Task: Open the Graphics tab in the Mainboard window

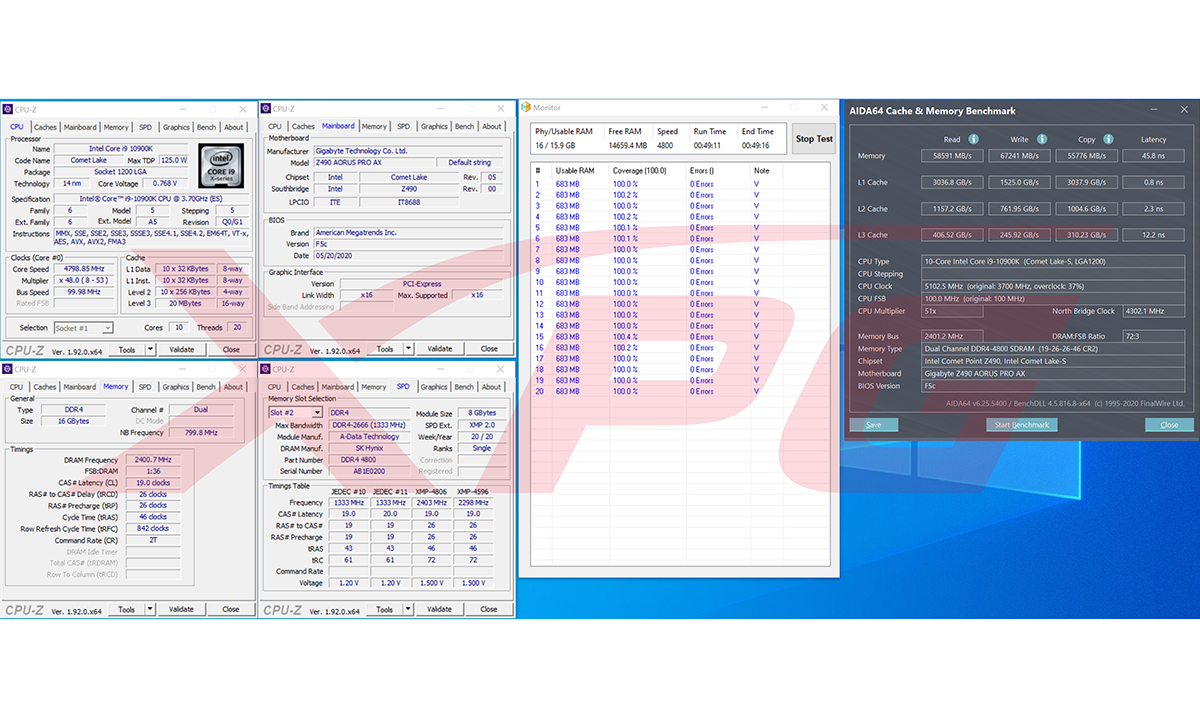Action: [x=434, y=127]
